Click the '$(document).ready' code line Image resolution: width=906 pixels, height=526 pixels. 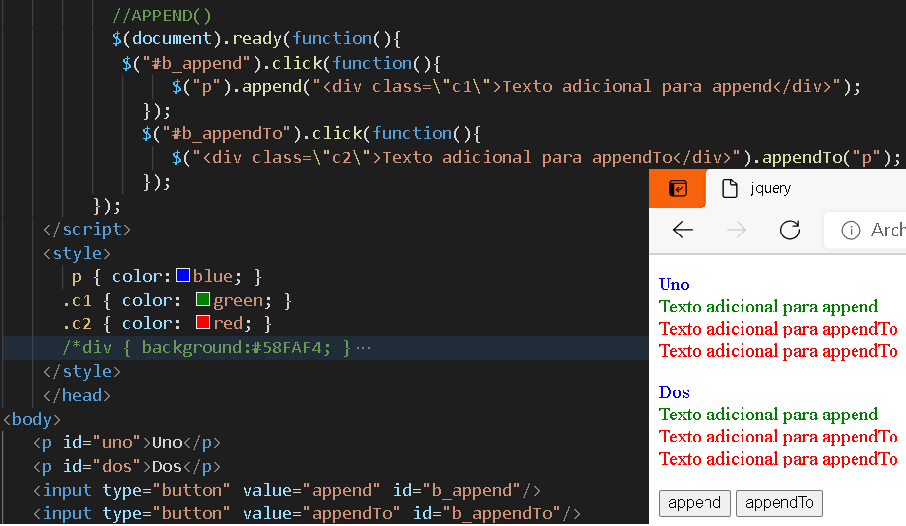tap(256, 39)
